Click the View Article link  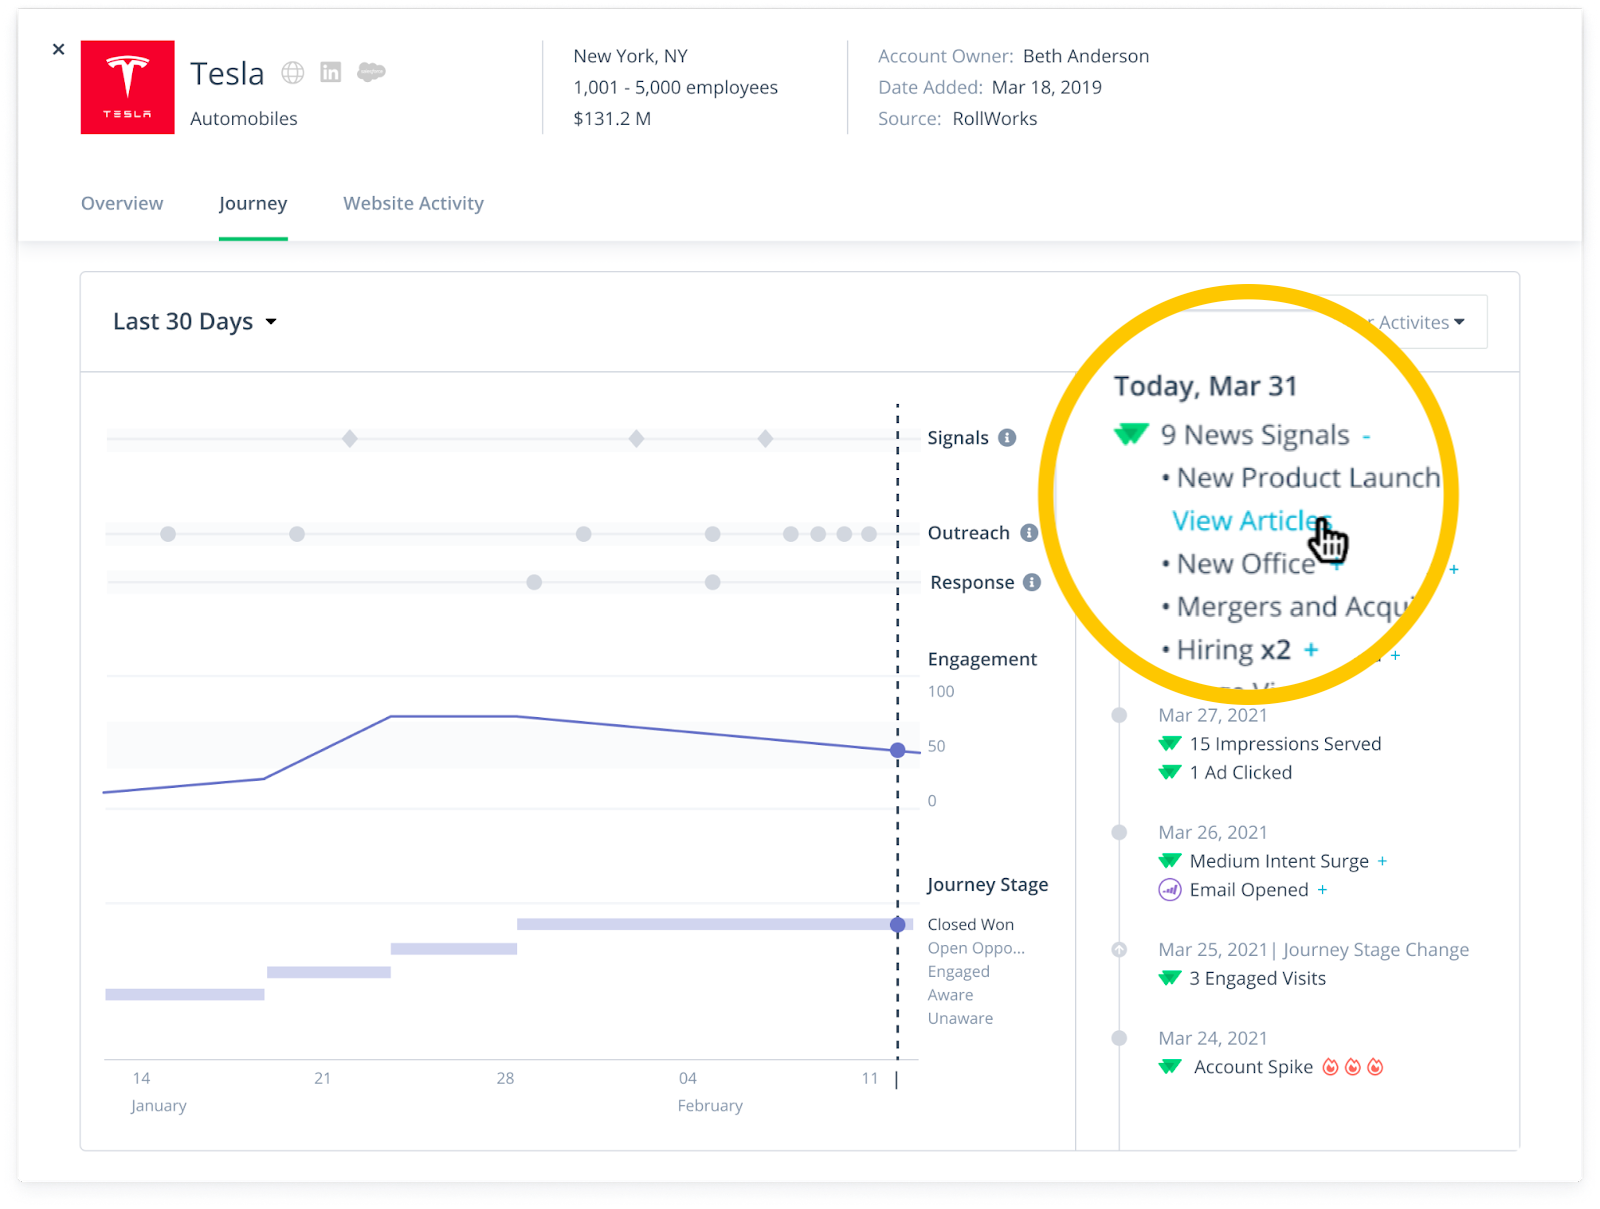[x=1251, y=521]
